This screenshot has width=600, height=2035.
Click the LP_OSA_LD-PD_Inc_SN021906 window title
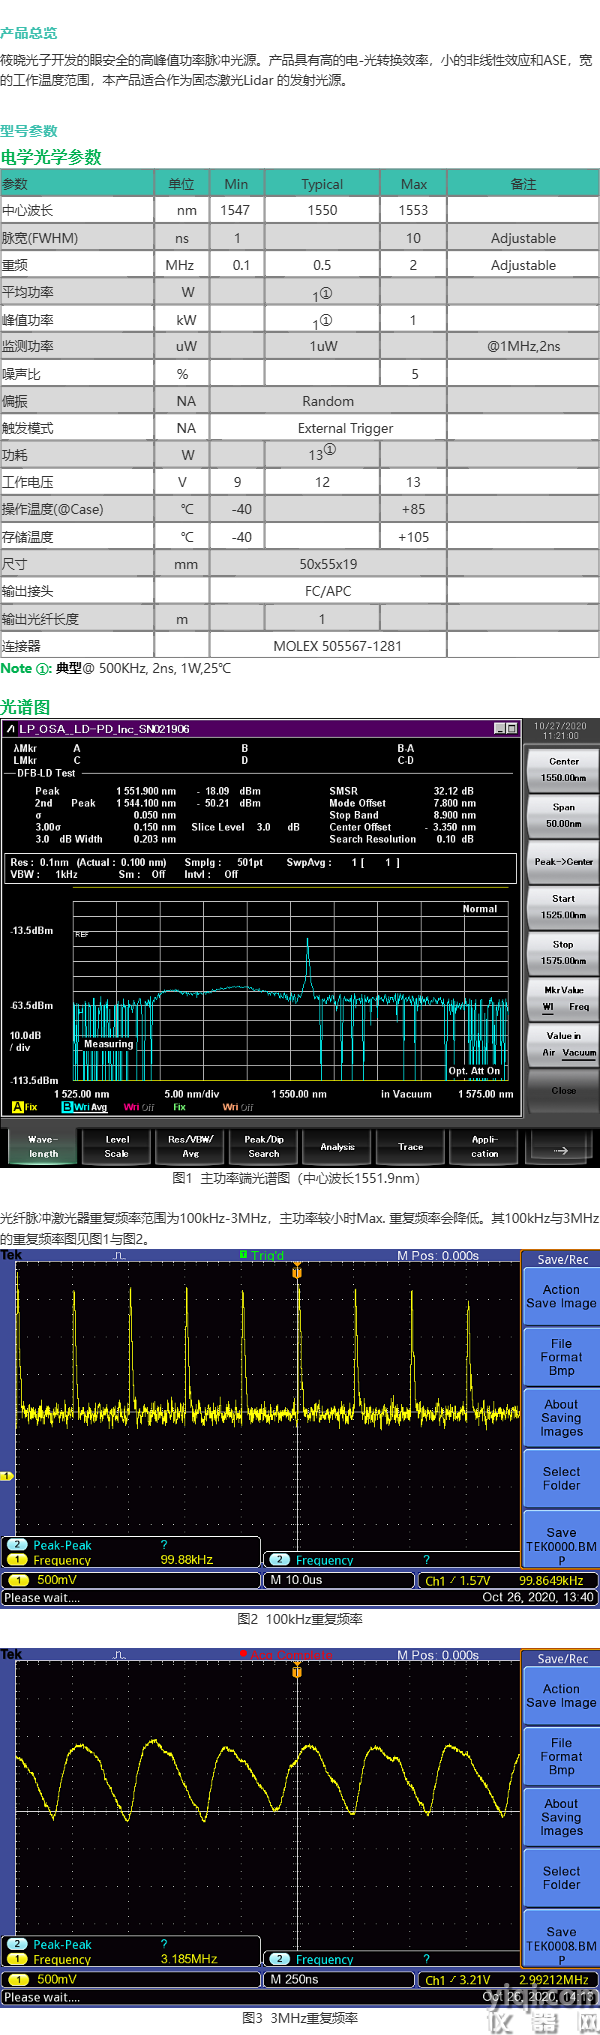pyautogui.click(x=104, y=729)
